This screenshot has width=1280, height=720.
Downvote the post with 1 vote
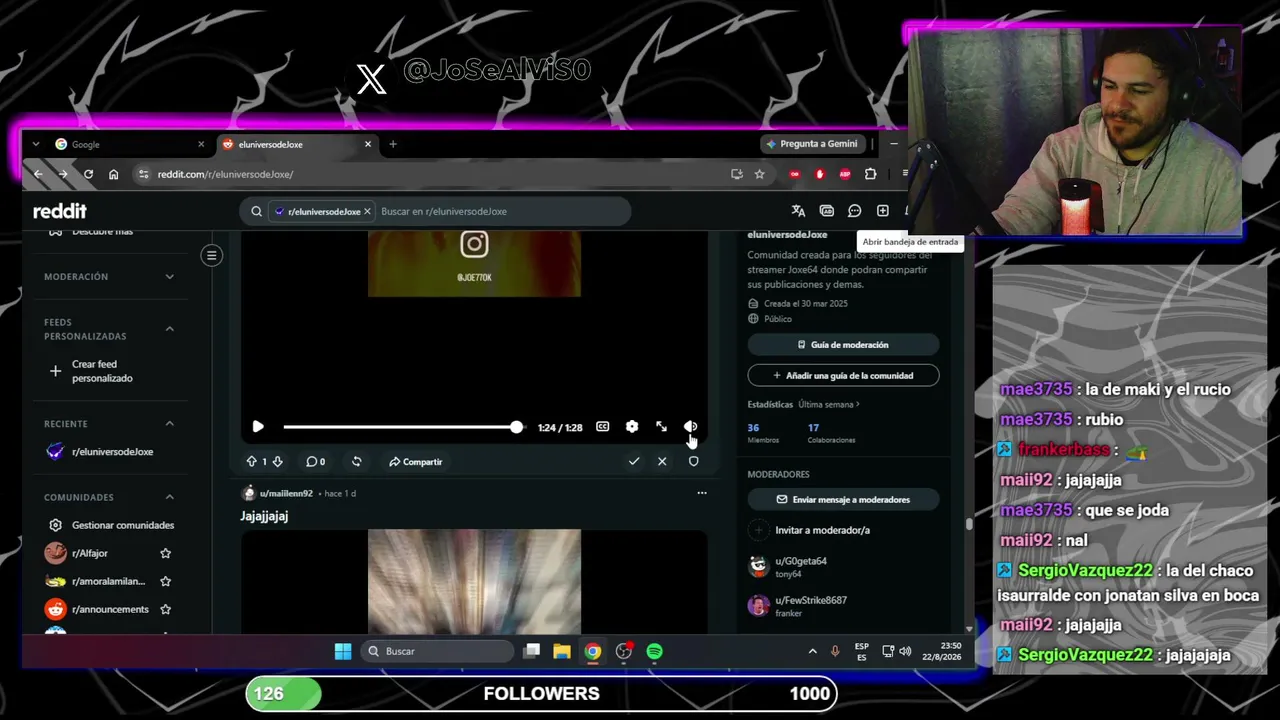(x=277, y=462)
